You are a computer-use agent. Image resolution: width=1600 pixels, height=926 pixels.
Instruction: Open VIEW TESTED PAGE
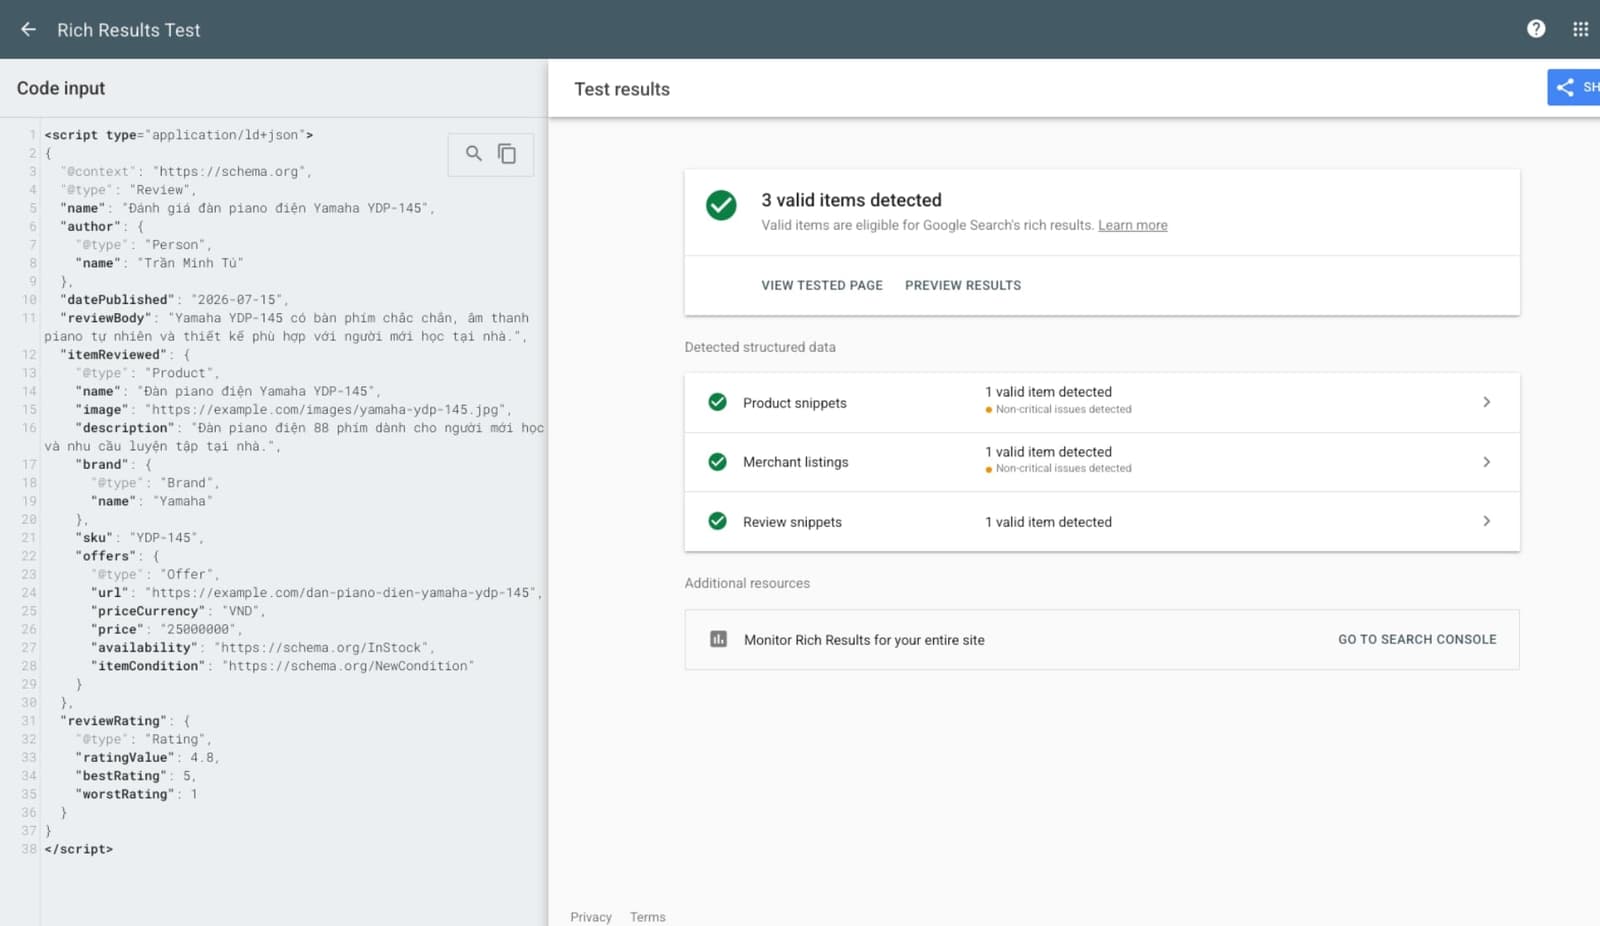click(x=822, y=285)
